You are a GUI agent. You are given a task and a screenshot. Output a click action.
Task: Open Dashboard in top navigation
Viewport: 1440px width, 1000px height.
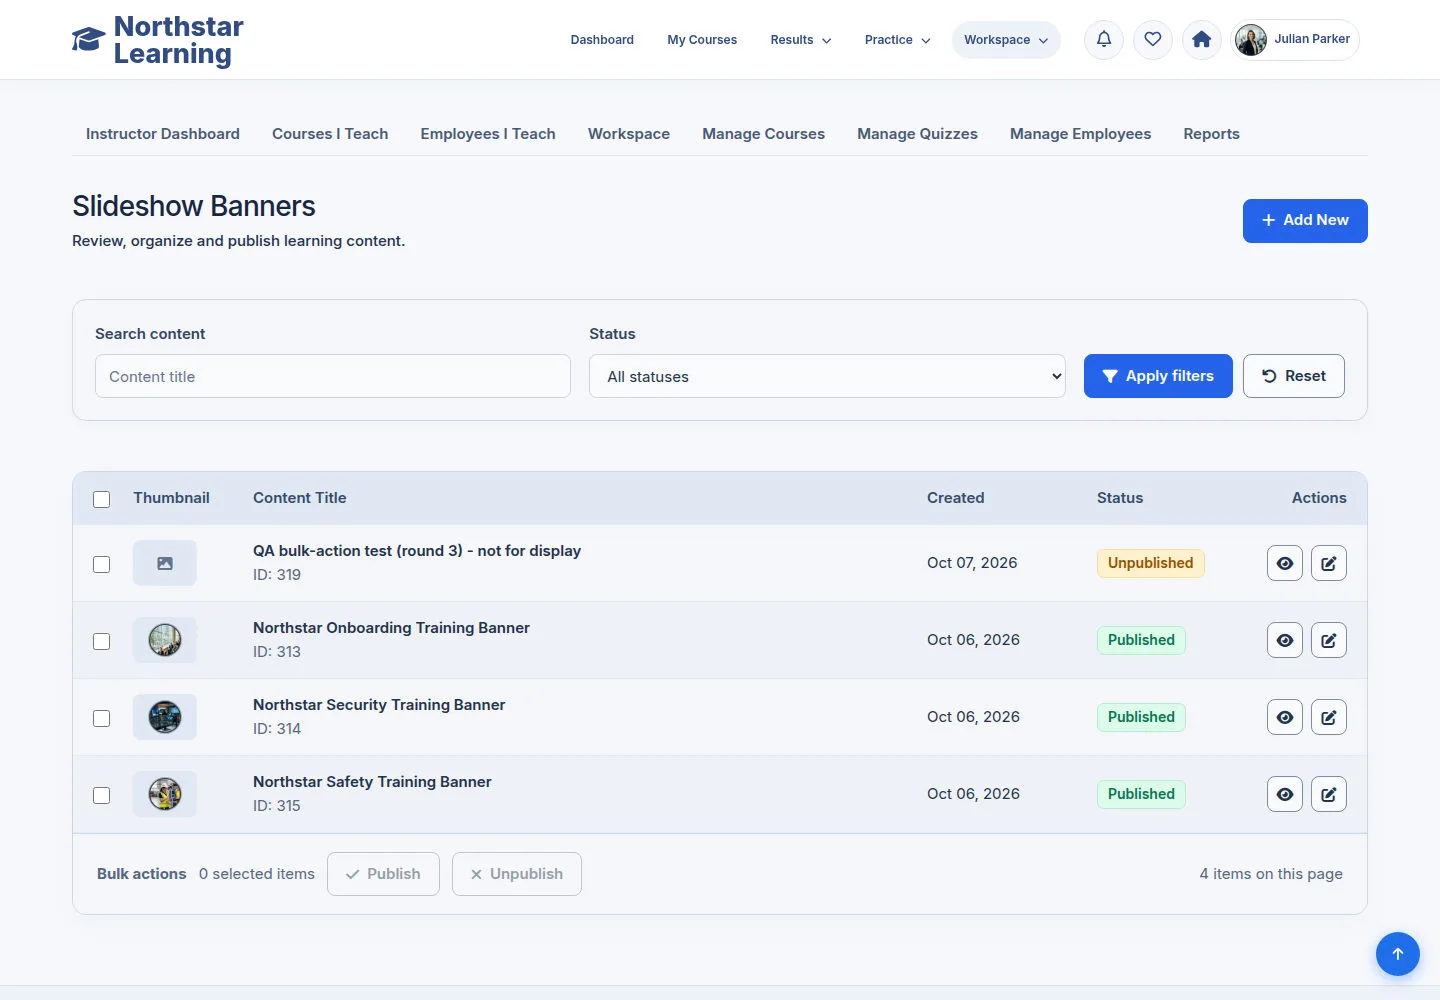pos(602,40)
